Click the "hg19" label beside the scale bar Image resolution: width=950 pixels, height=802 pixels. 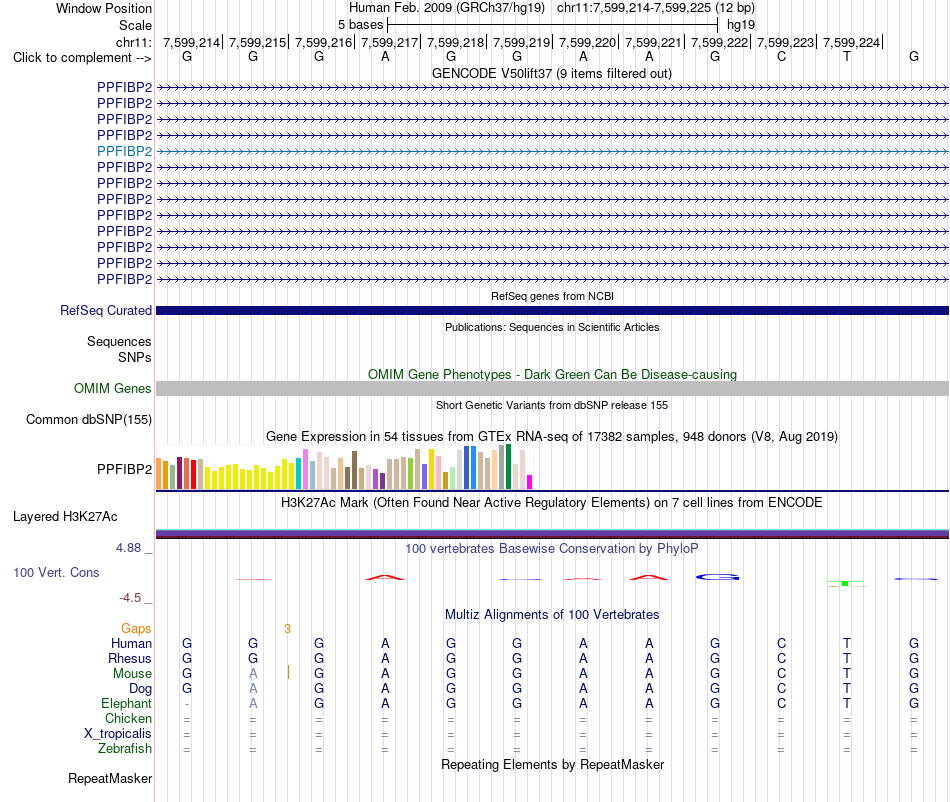(x=741, y=25)
